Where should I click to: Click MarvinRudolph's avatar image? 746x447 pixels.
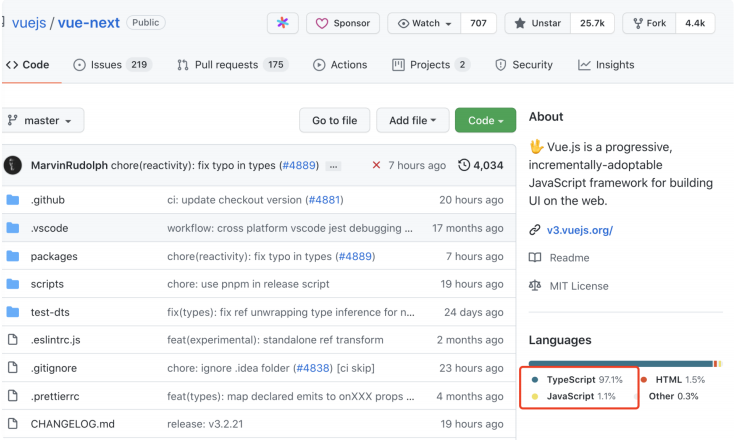click(13, 165)
